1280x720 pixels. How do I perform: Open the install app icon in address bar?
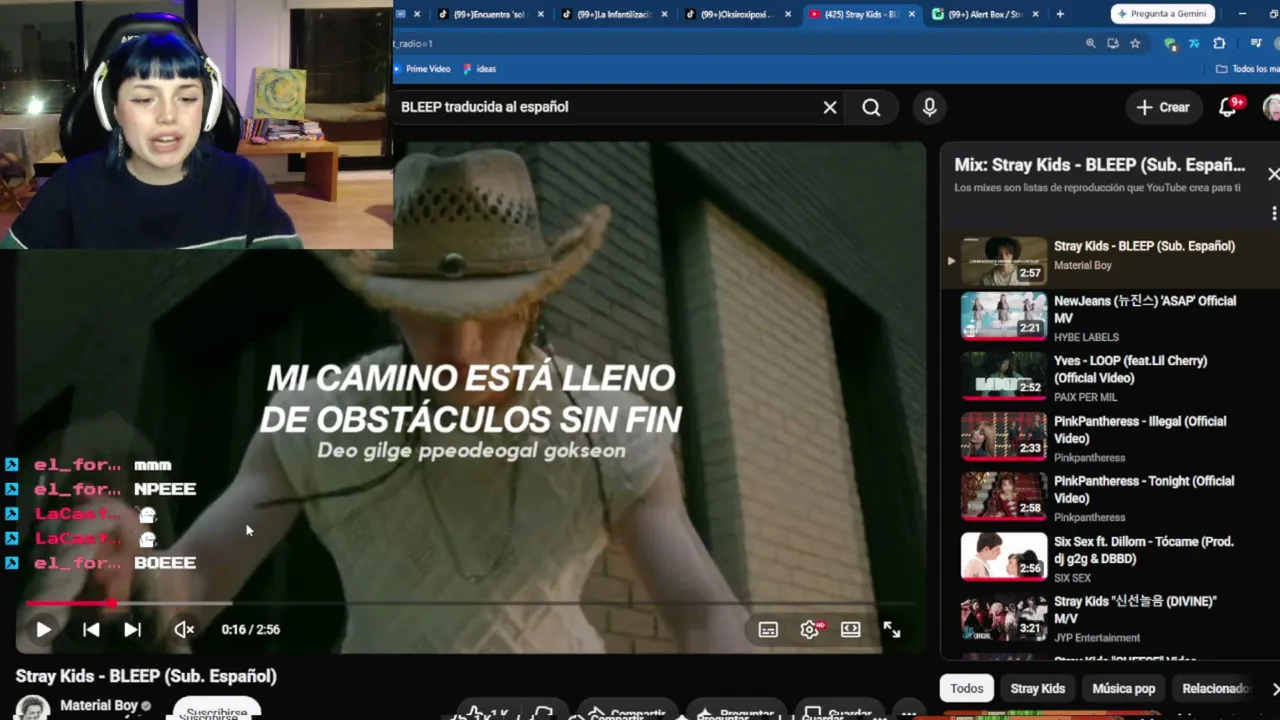[1113, 44]
